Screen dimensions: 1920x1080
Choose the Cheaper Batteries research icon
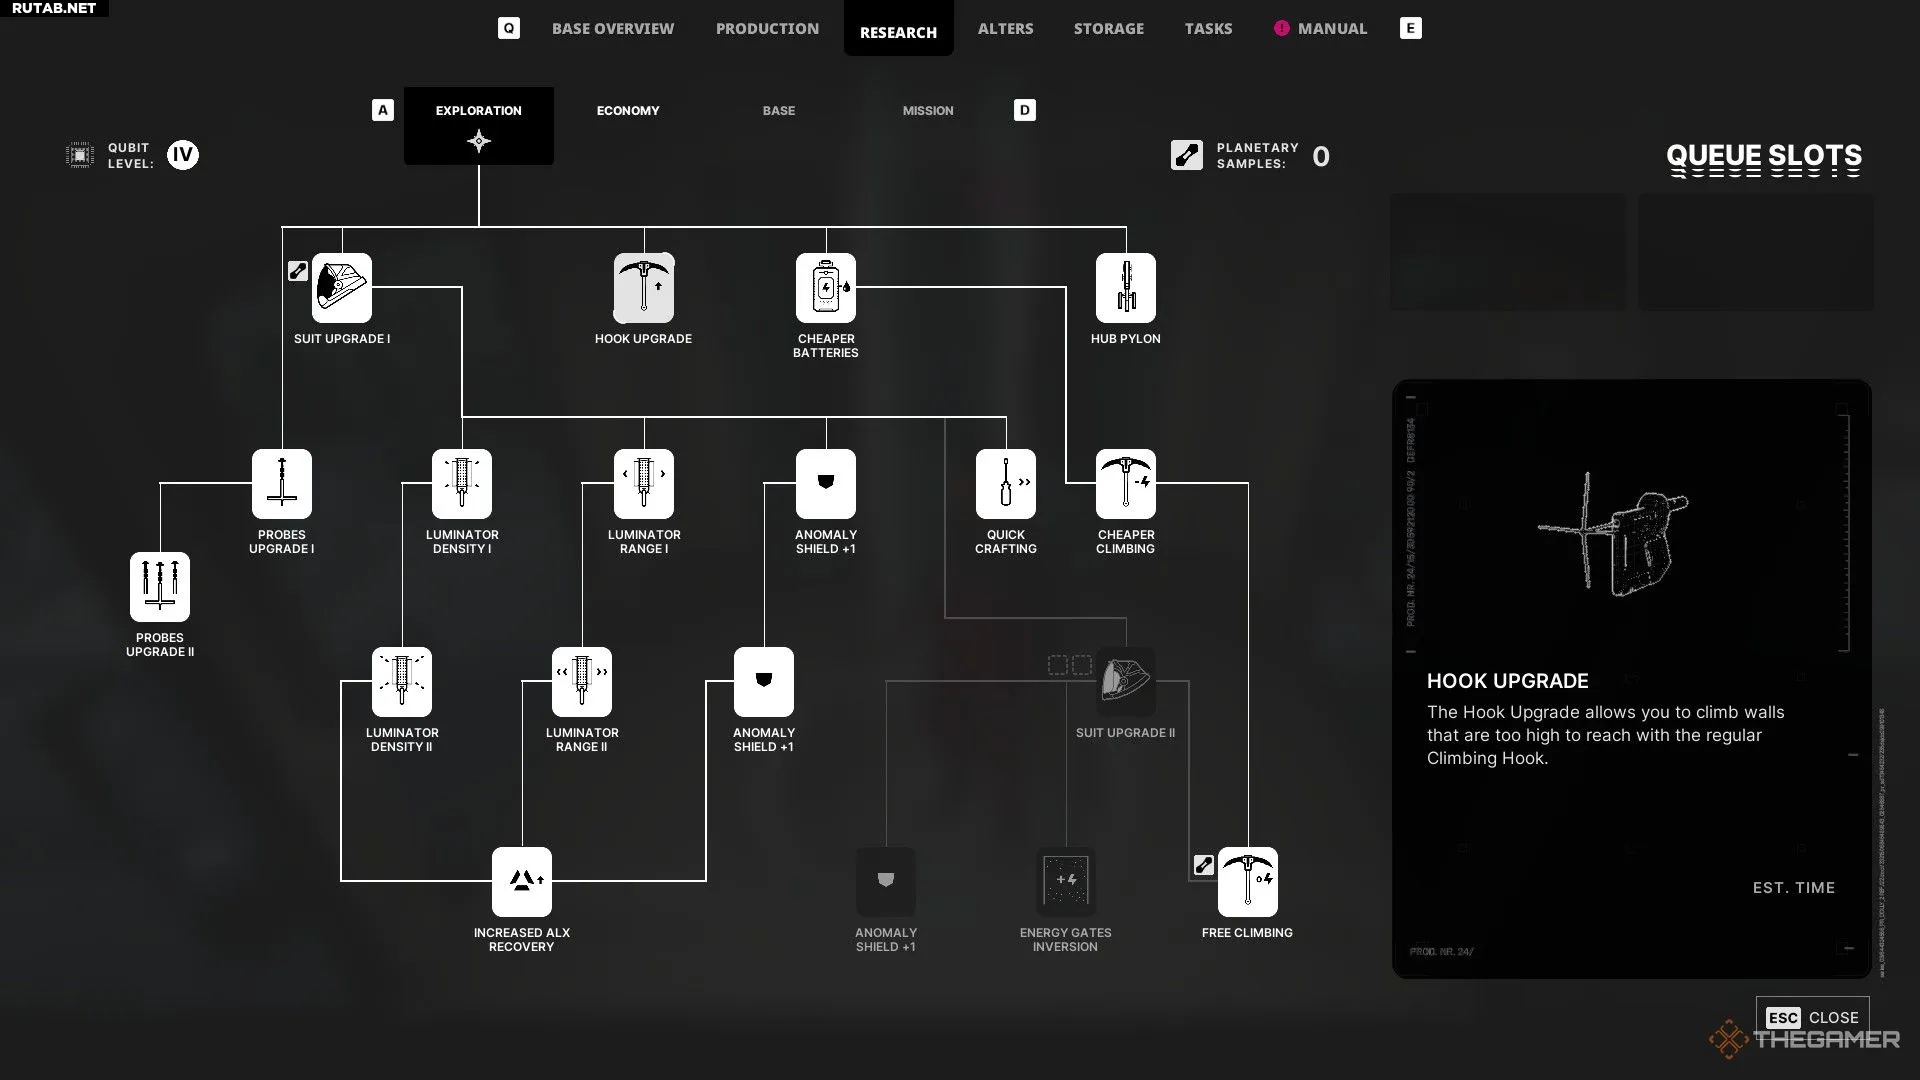point(826,288)
